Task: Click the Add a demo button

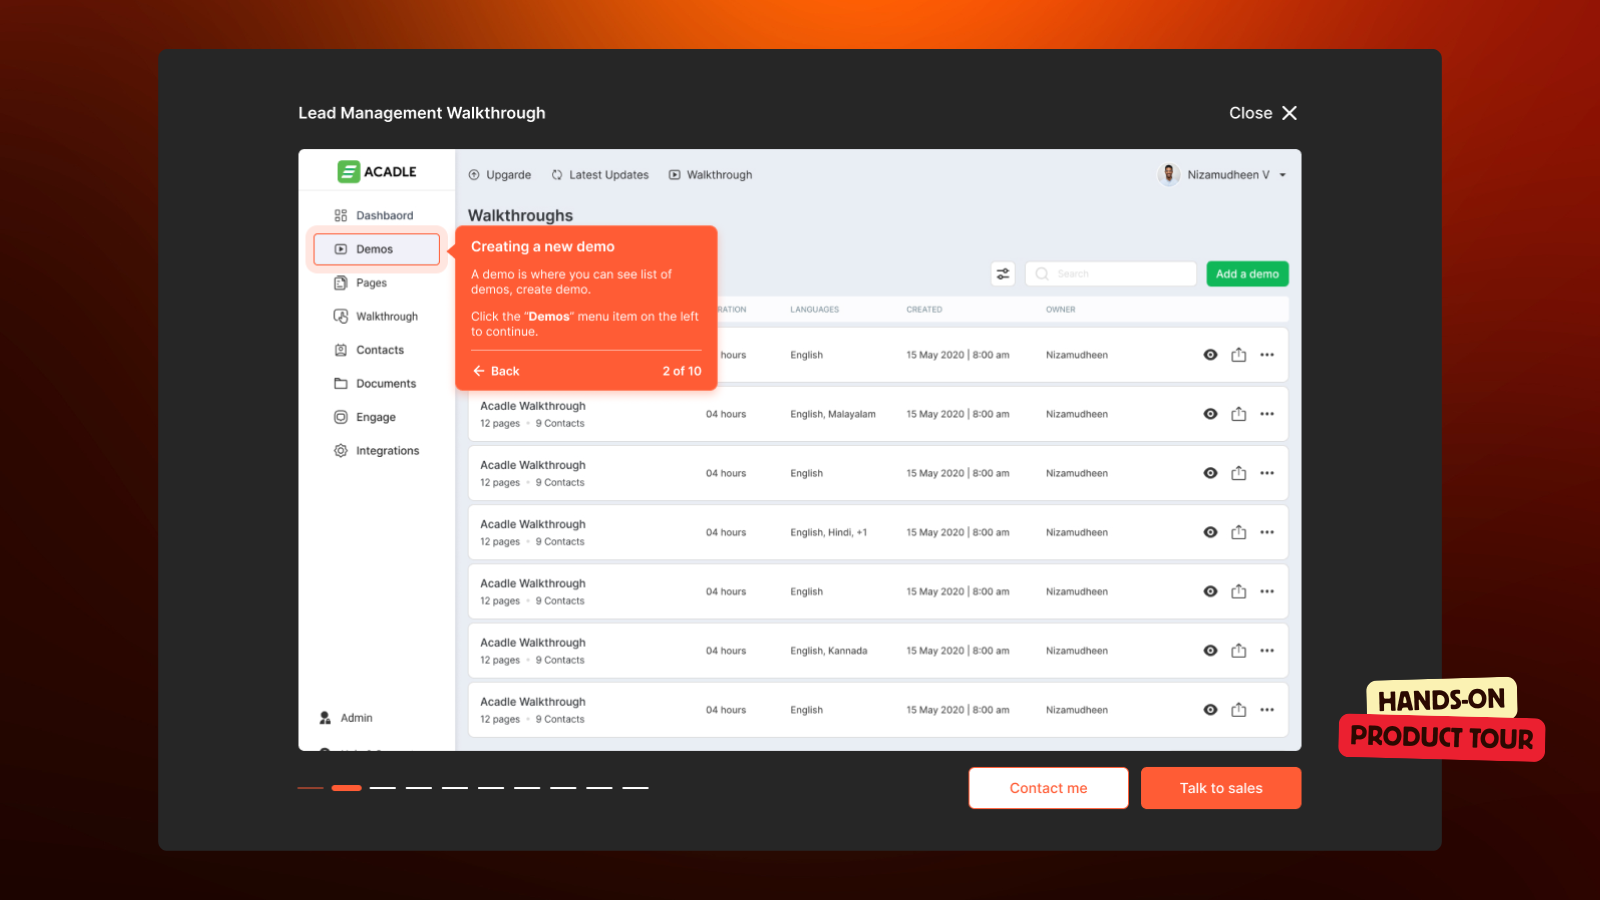Action: 1247,274
